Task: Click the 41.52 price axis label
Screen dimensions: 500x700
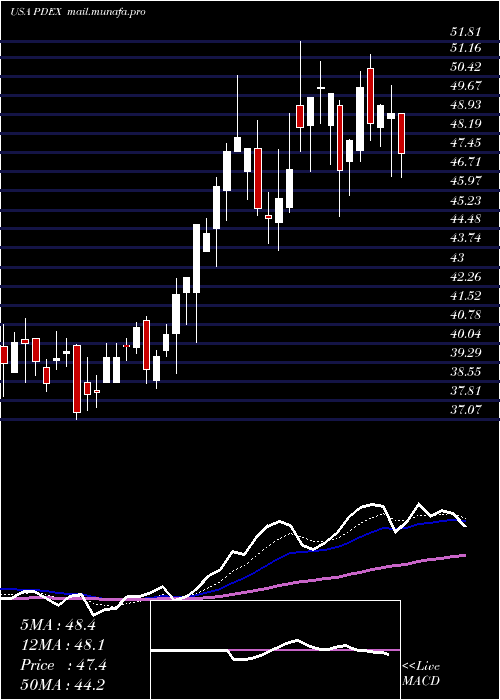Action: click(x=465, y=296)
